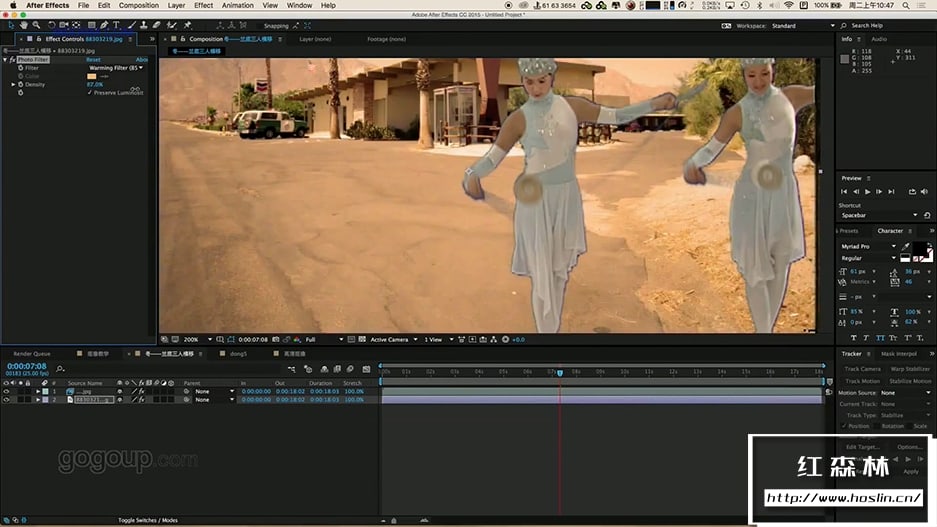
Task: Select the Rotation tool
Action: pyautogui.click(x=51, y=25)
